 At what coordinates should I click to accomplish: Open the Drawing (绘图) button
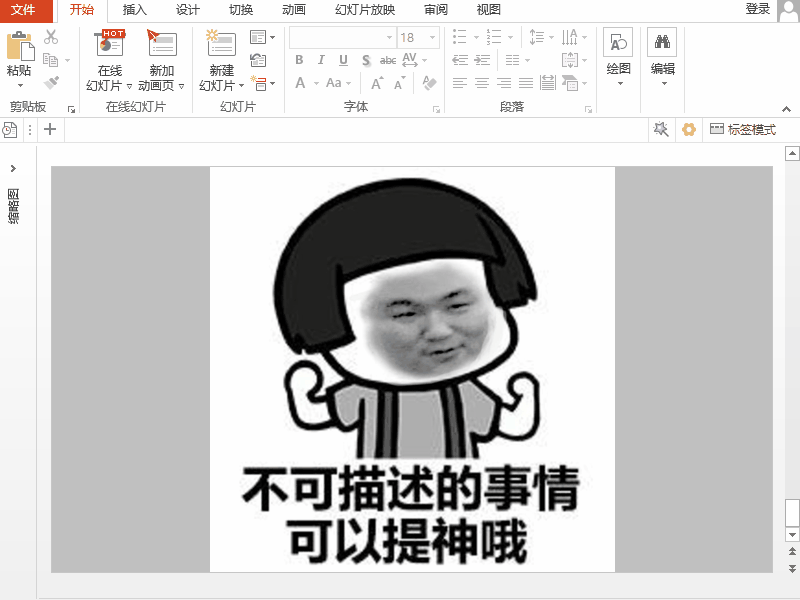click(618, 56)
